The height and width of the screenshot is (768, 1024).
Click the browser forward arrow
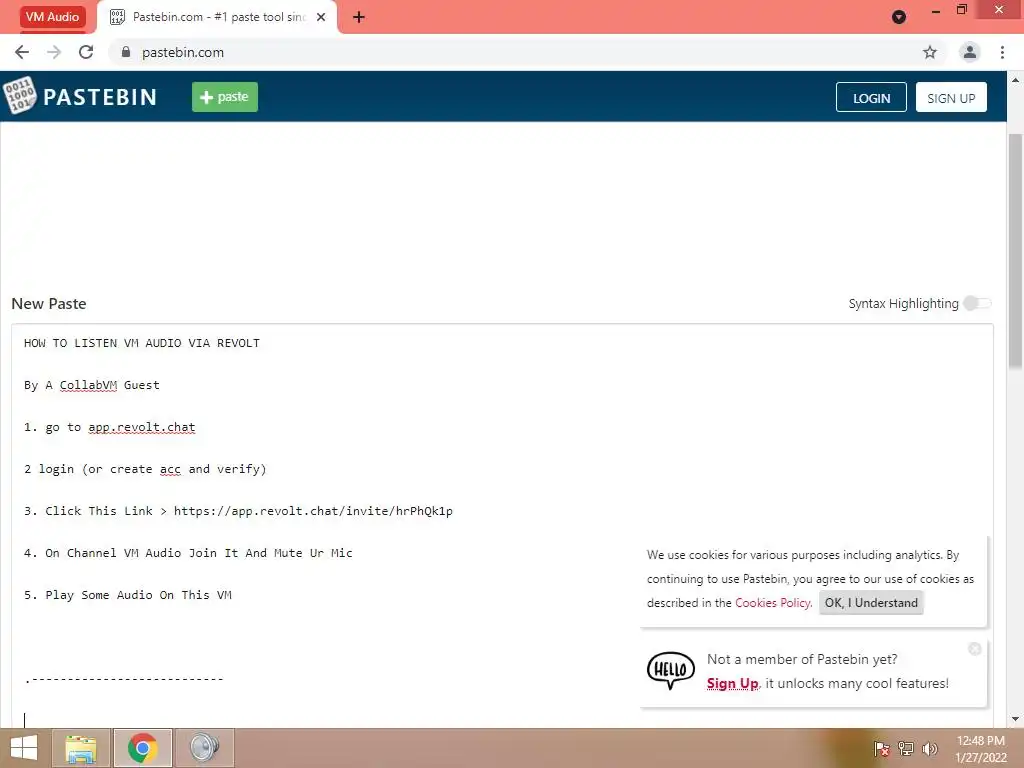(x=54, y=52)
